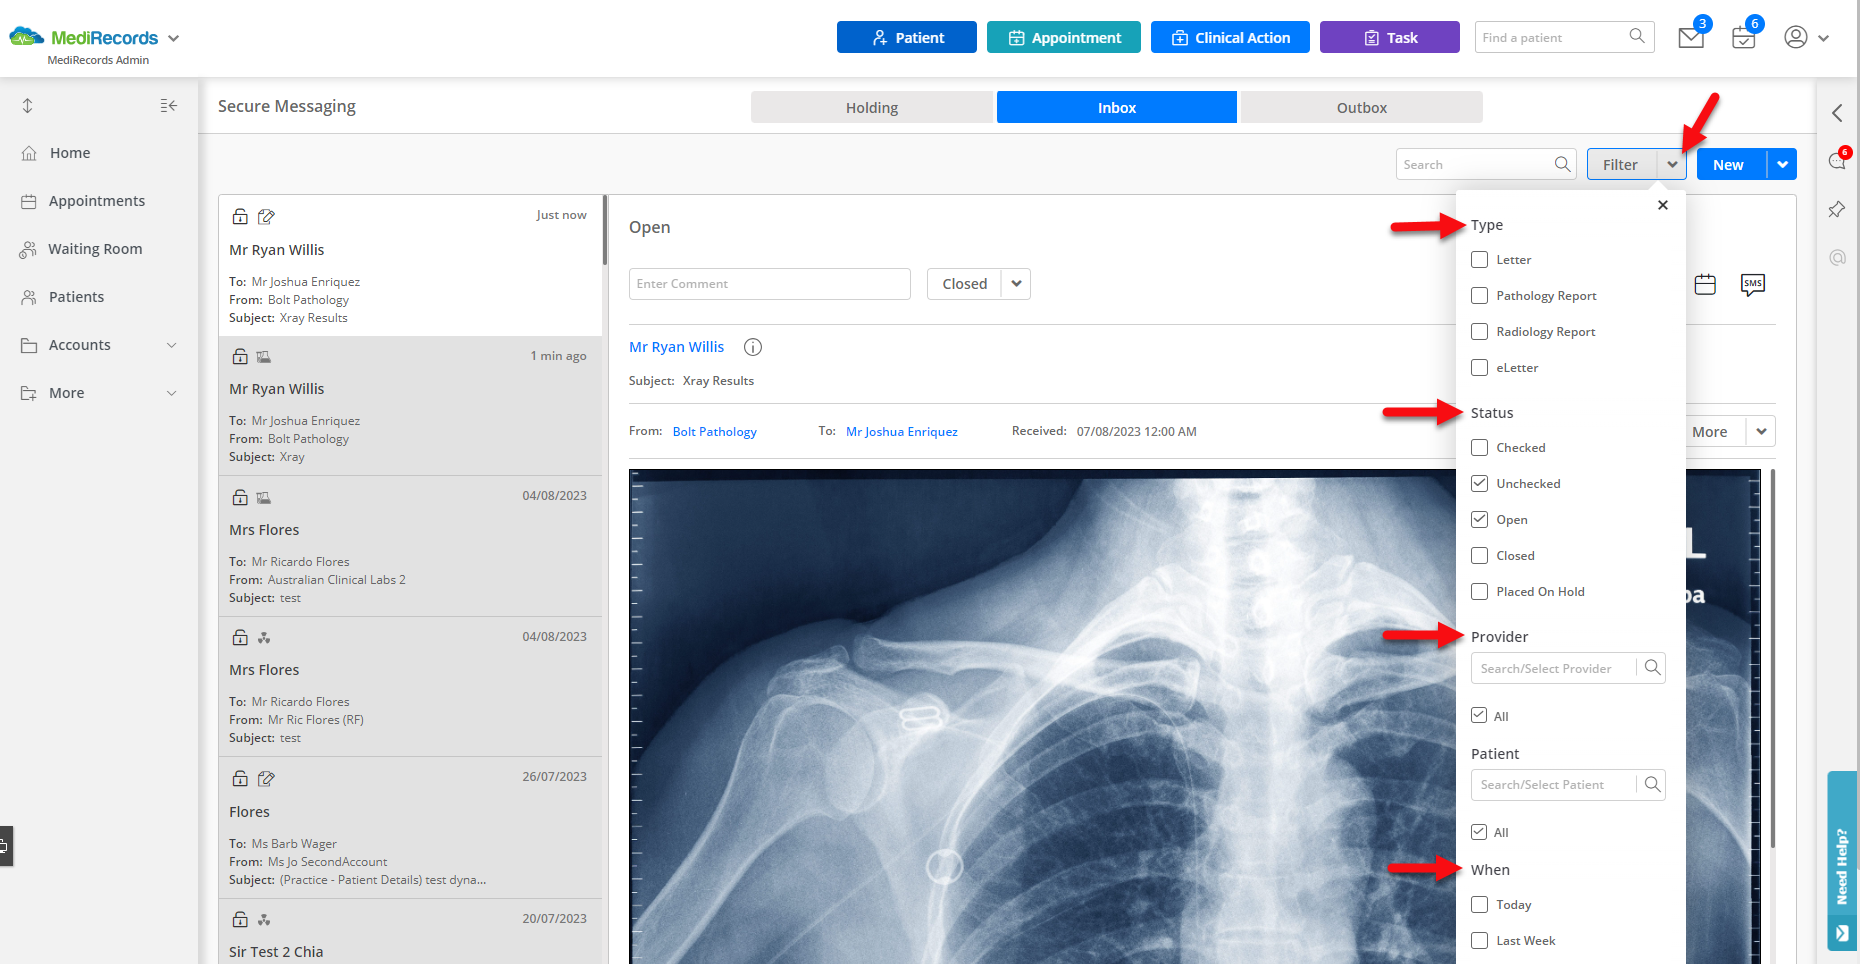Switch to the Inbox tab

tap(1117, 107)
